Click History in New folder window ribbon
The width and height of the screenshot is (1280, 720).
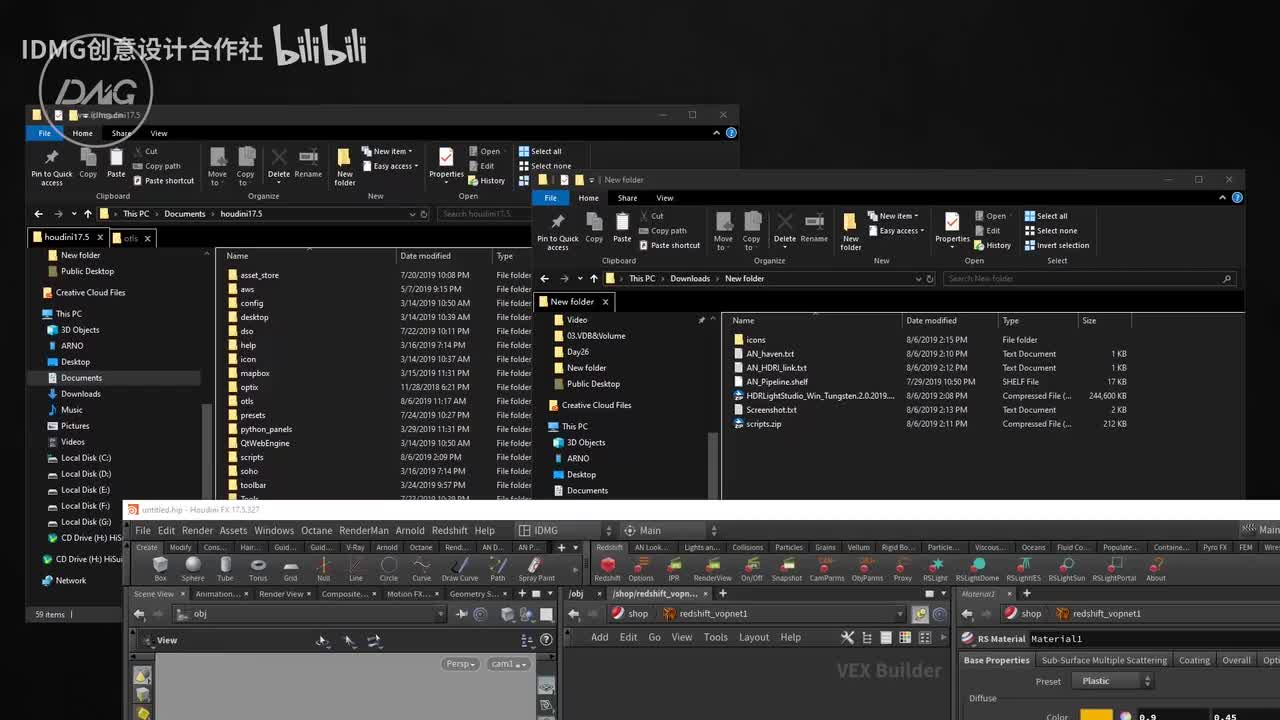(x=992, y=245)
